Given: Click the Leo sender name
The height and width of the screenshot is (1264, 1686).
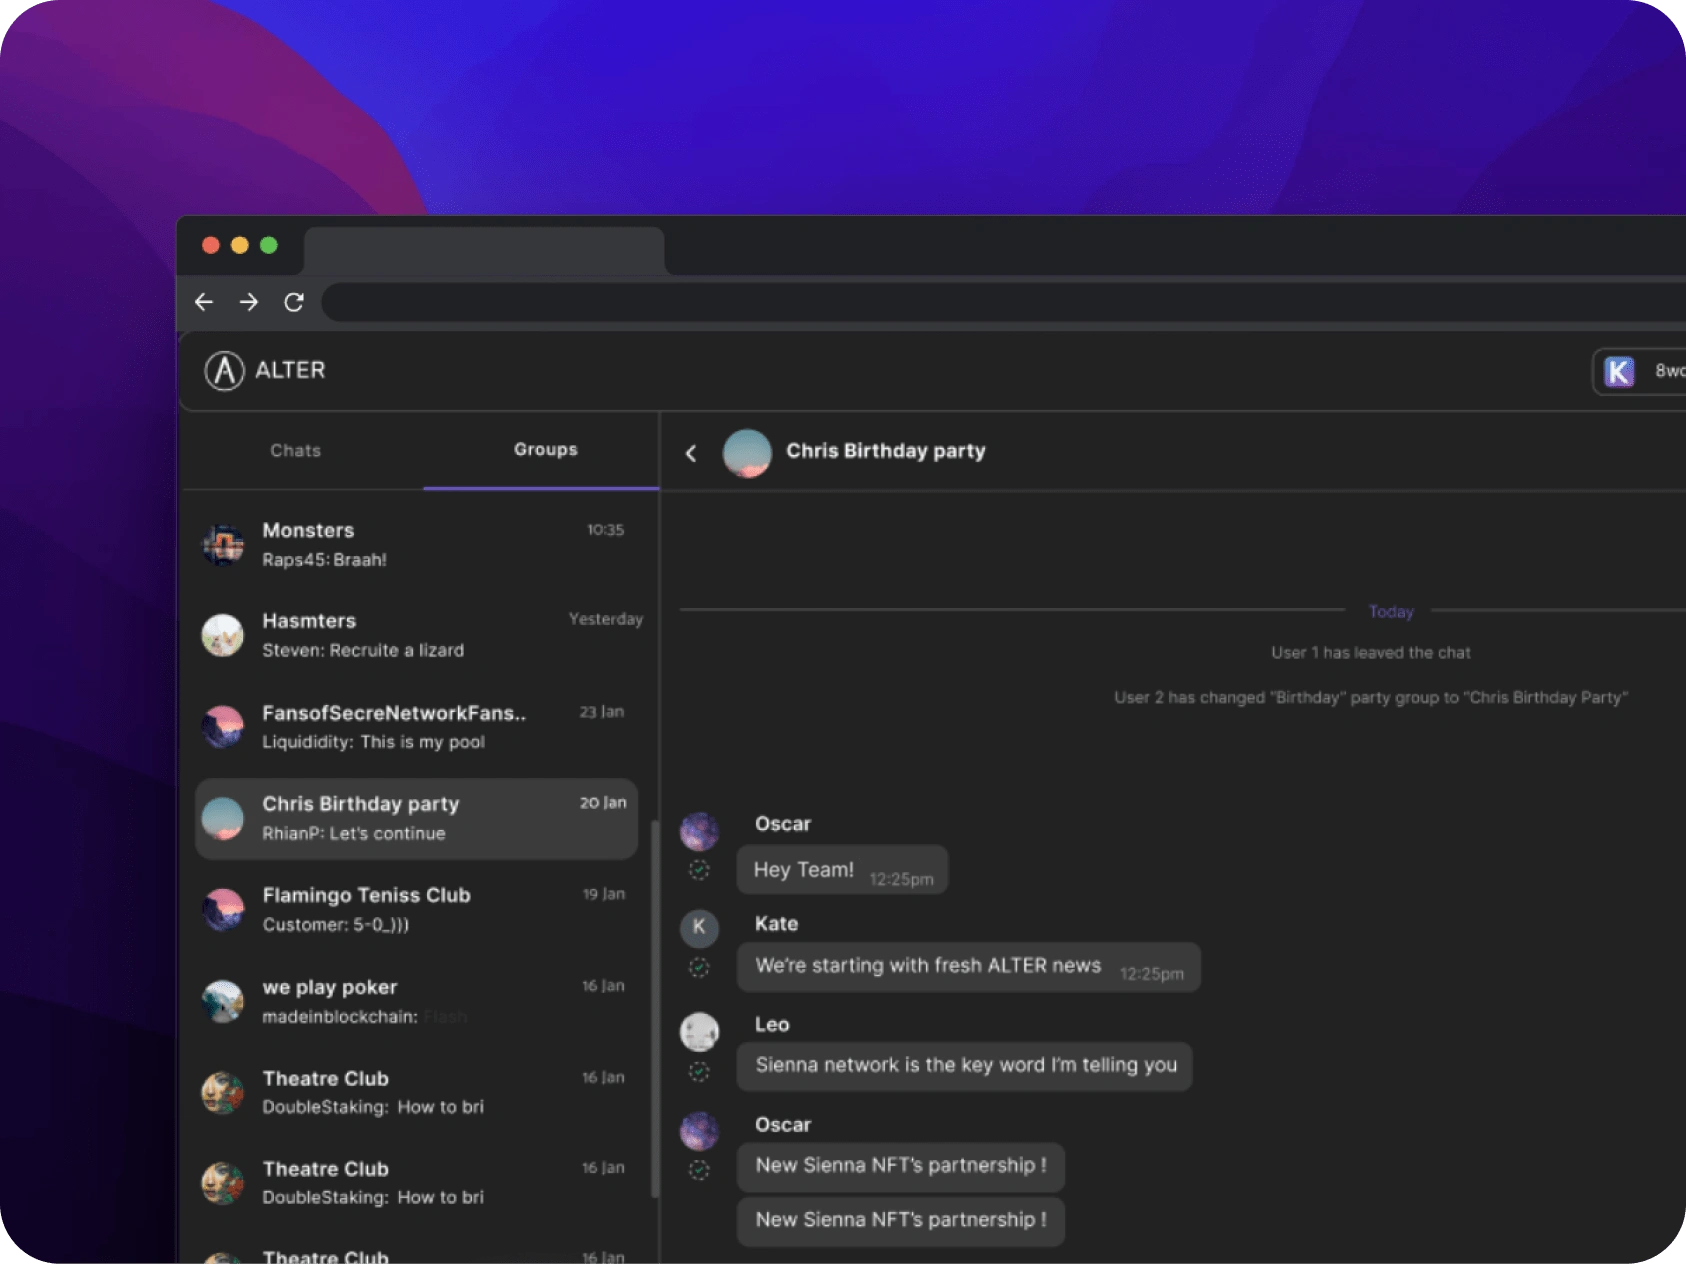Looking at the screenshot, I should tap(772, 1025).
